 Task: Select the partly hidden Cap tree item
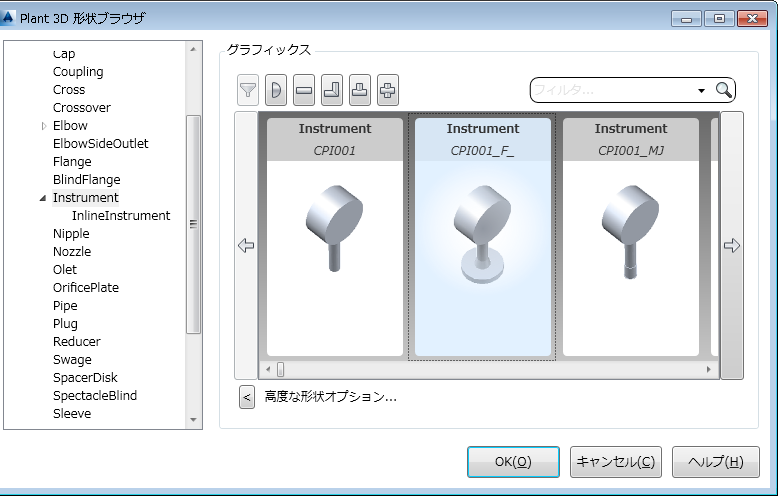click(x=64, y=54)
